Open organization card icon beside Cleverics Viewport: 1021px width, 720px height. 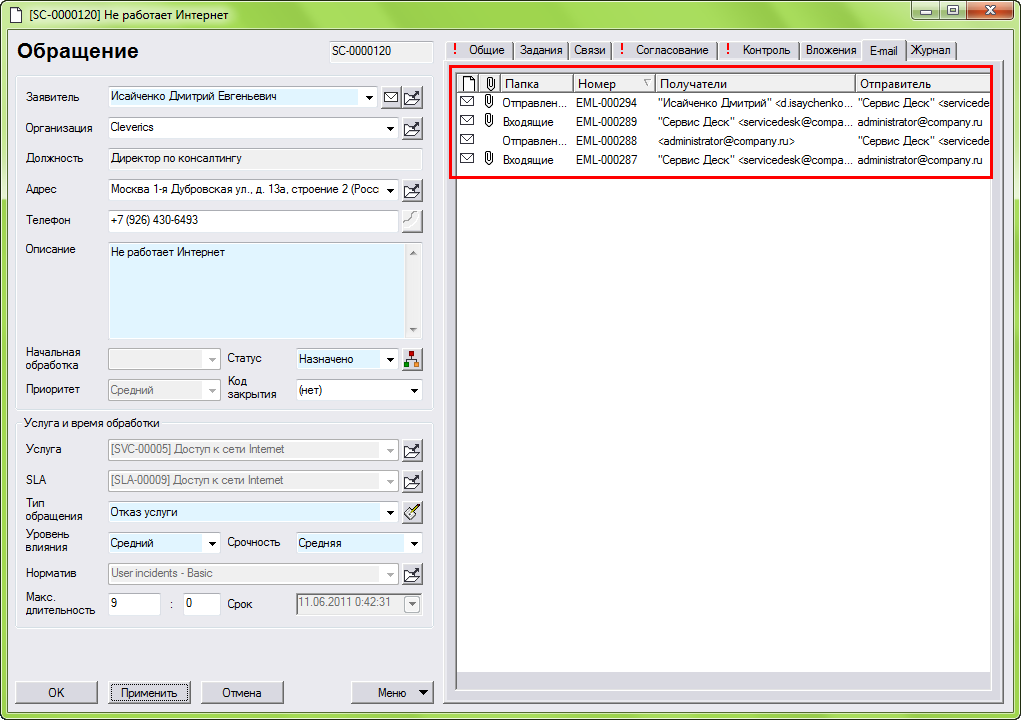(x=412, y=129)
